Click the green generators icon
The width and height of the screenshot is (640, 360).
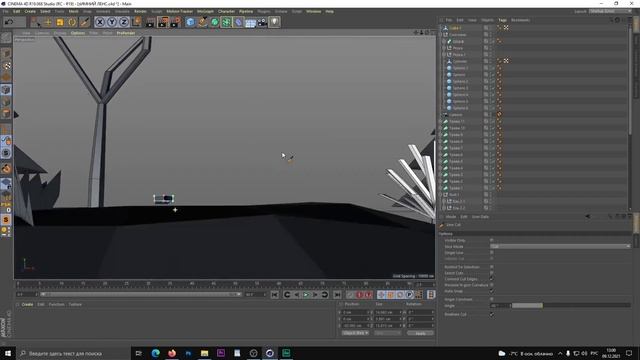coord(215,22)
